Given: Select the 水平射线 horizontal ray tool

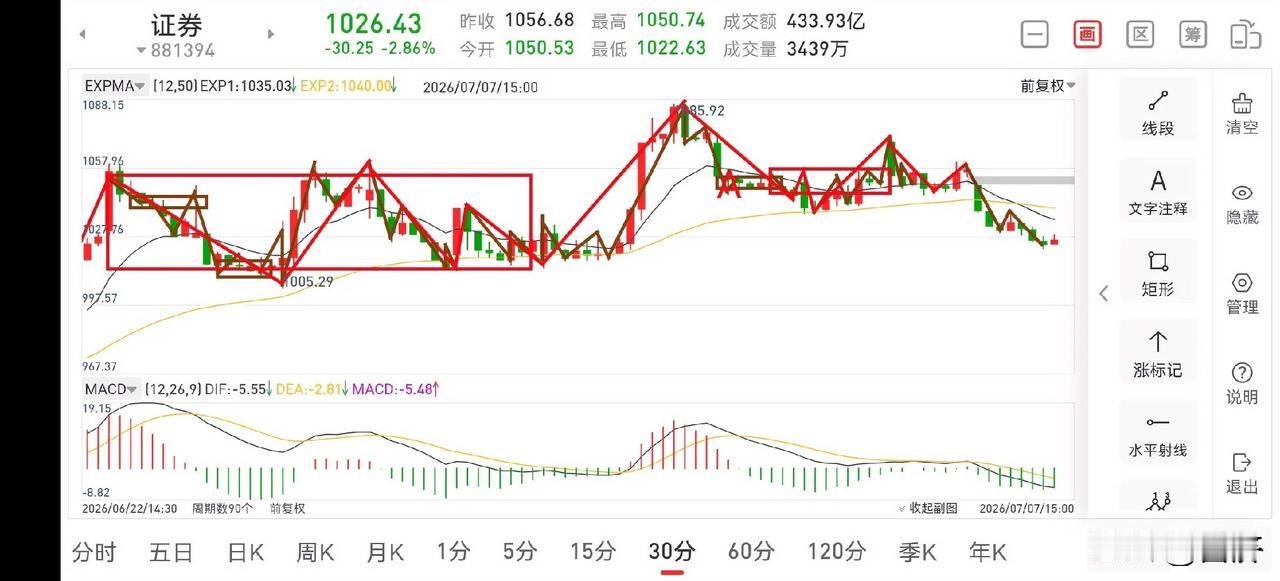Looking at the screenshot, I should pos(1158,436).
